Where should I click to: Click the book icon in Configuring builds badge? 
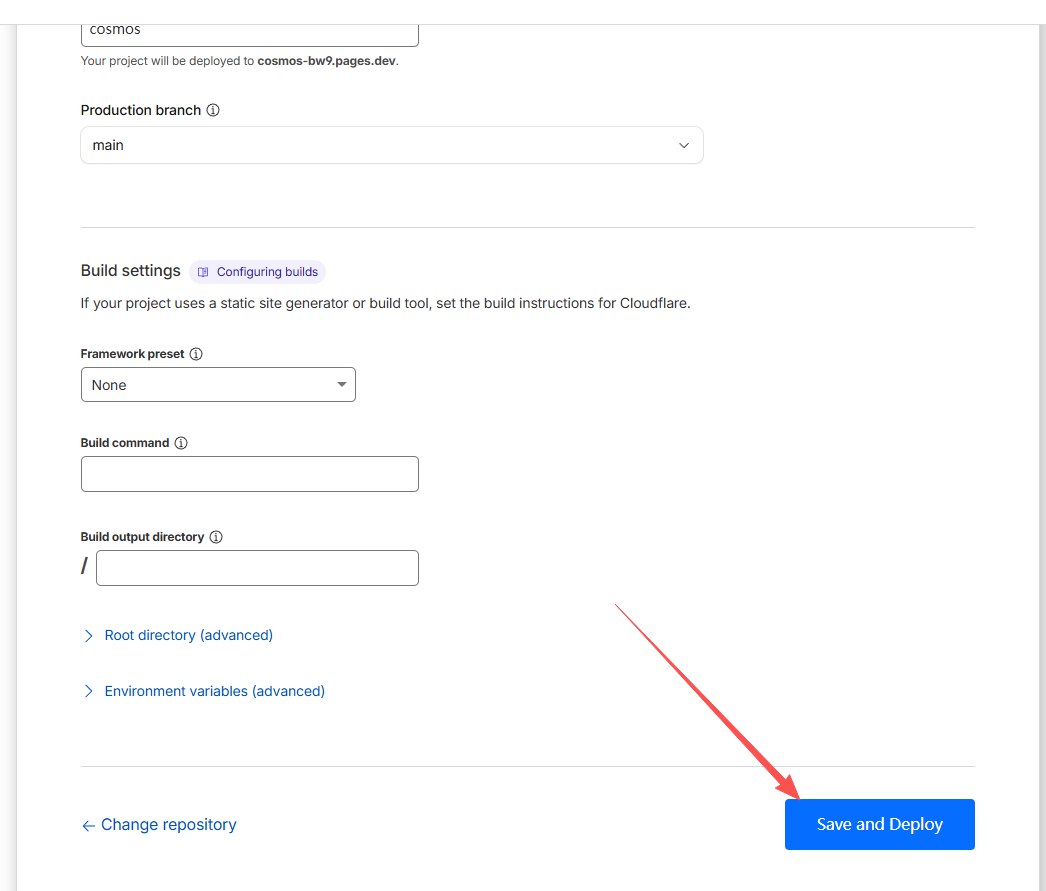(x=203, y=272)
